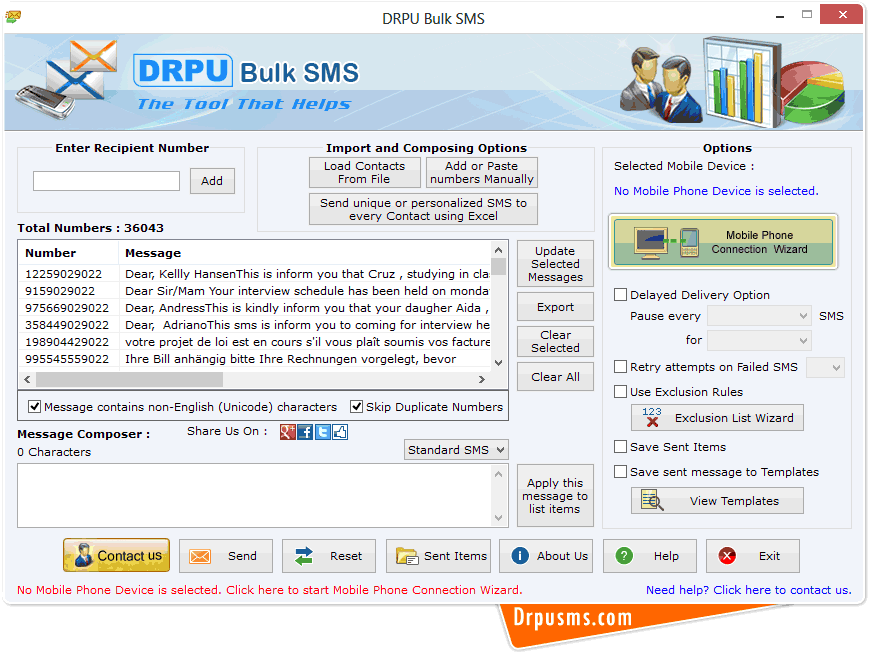The width and height of the screenshot is (869, 654).
Task: Click the thumbs-up like icon
Action: tap(340, 432)
